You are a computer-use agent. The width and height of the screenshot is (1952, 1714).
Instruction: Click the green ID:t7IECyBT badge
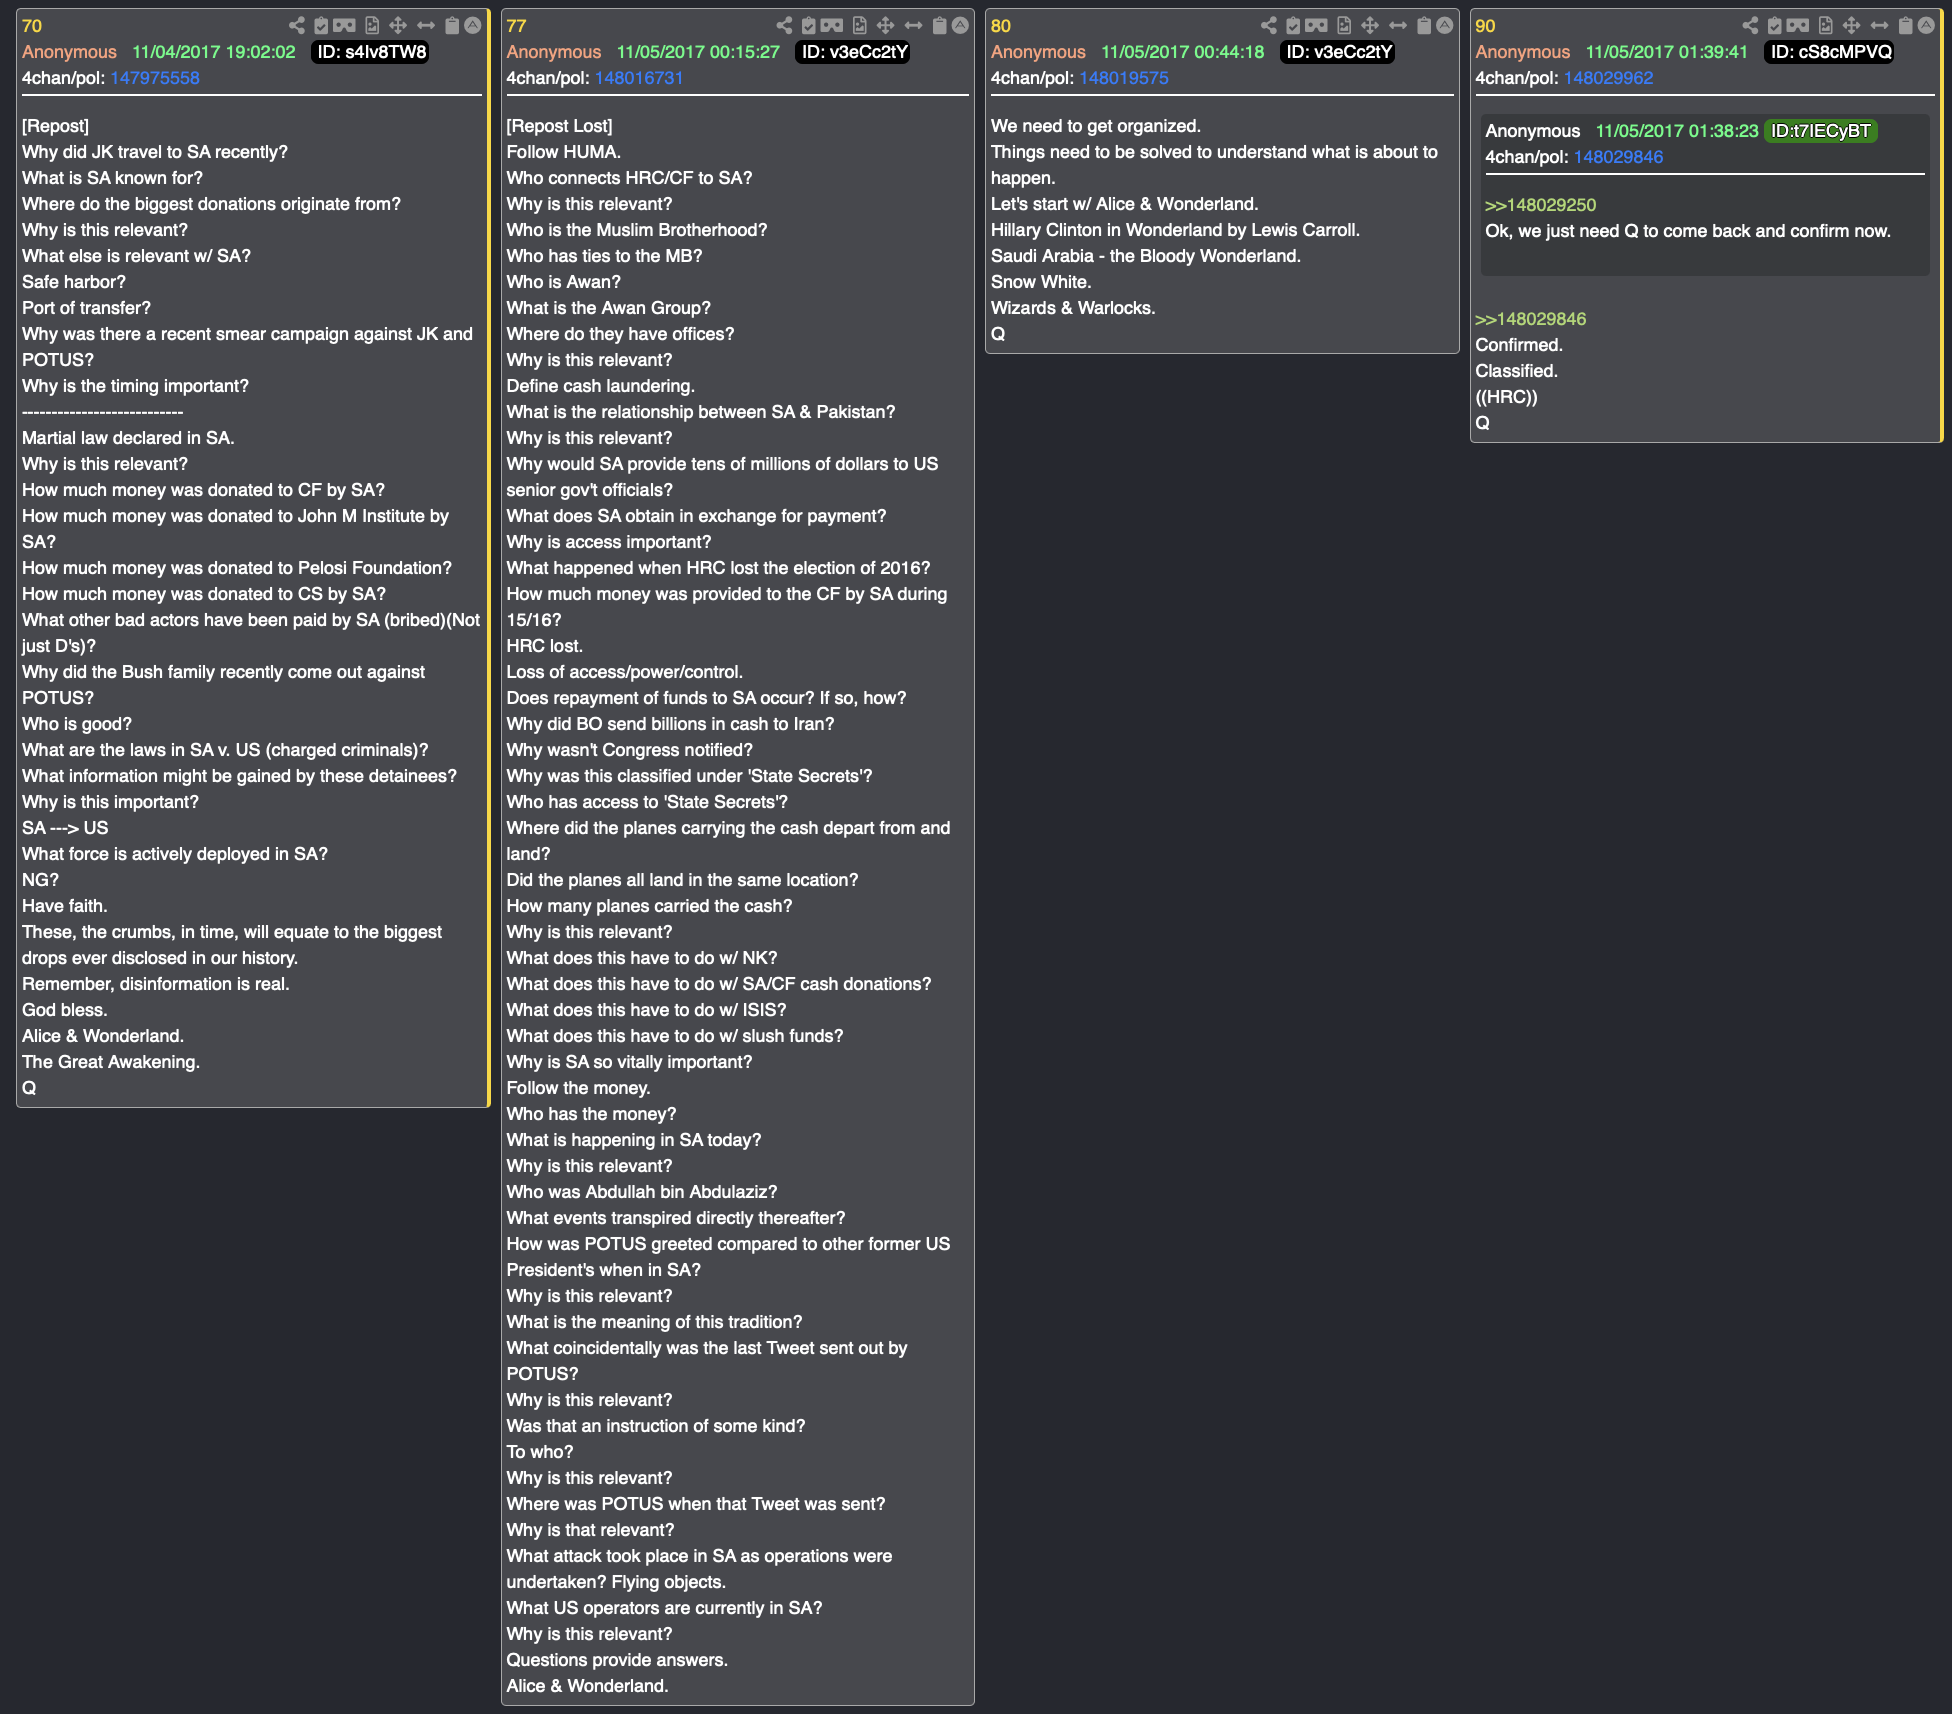[x=1821, y=131]
